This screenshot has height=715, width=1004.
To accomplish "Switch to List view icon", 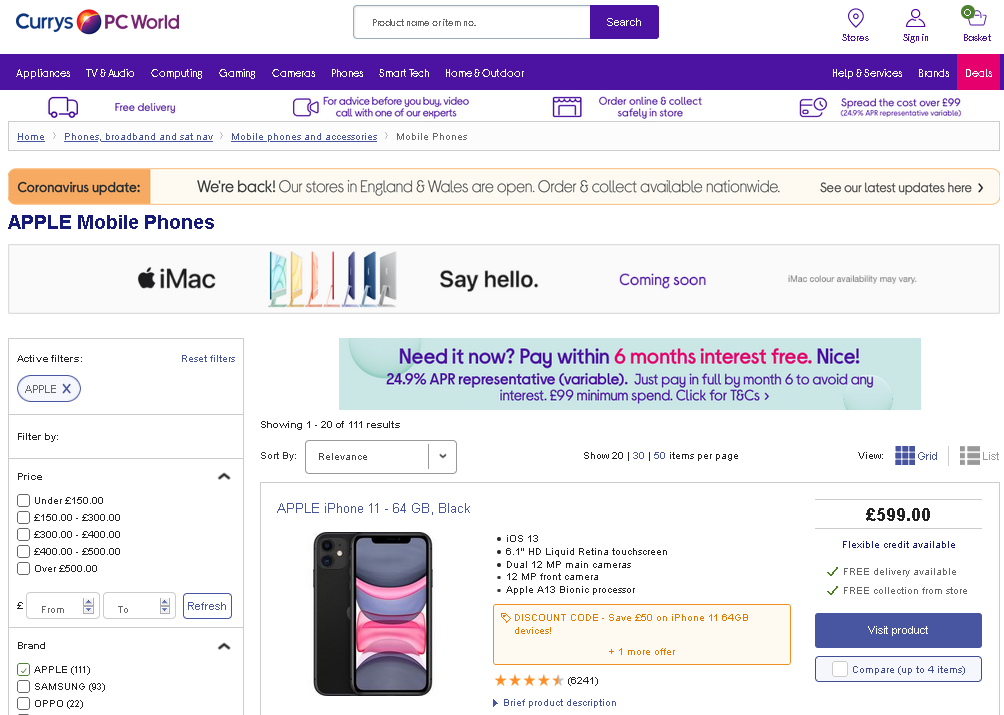I will 969,456.
